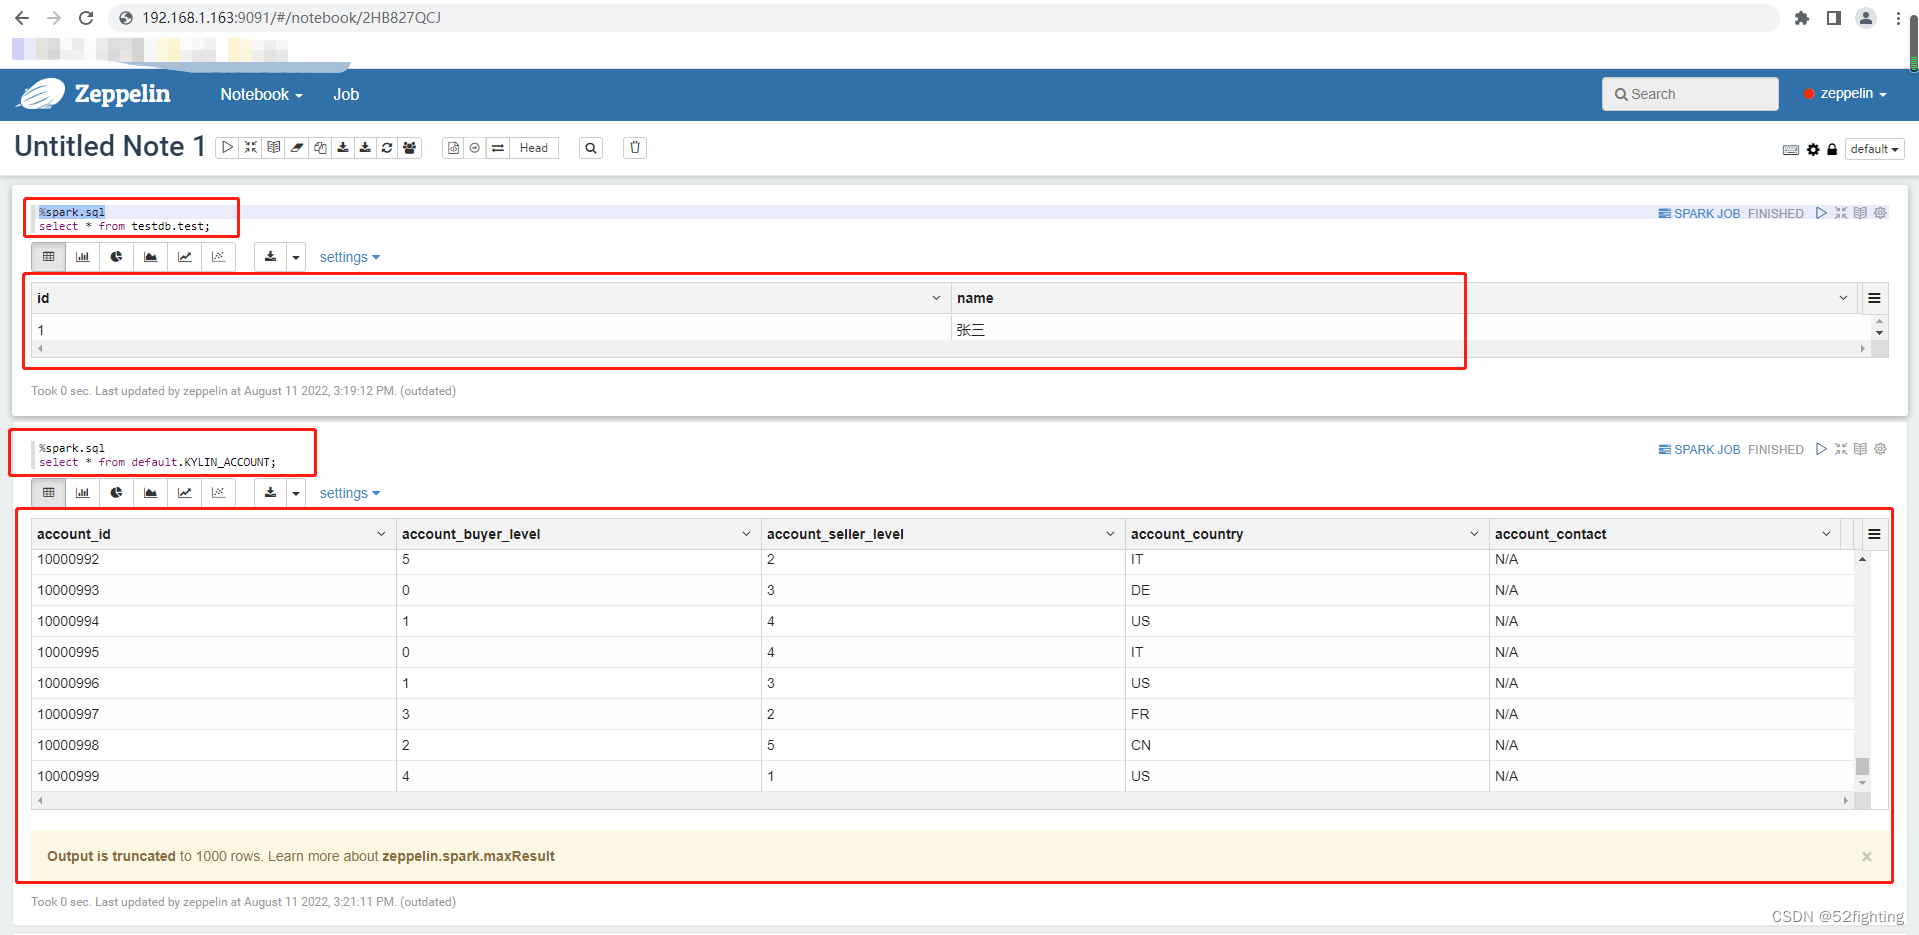Switch KYLIN_ACCOUNT result to line chart
Image resolution: width=1919 pixels, height=935 pixels.
184,493
